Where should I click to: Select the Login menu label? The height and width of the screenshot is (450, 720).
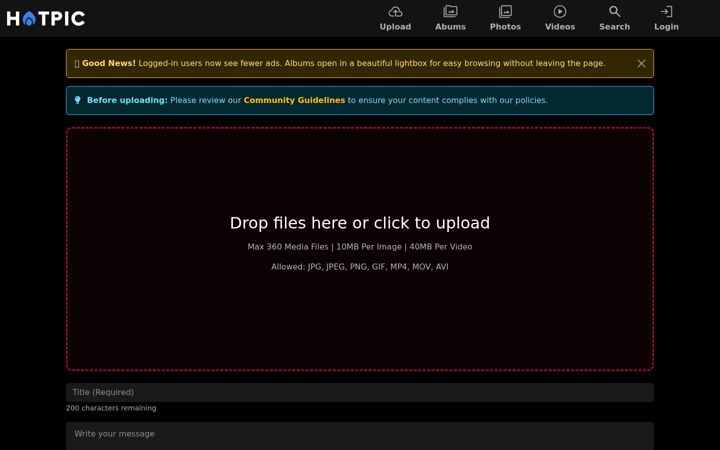point(666,27)
